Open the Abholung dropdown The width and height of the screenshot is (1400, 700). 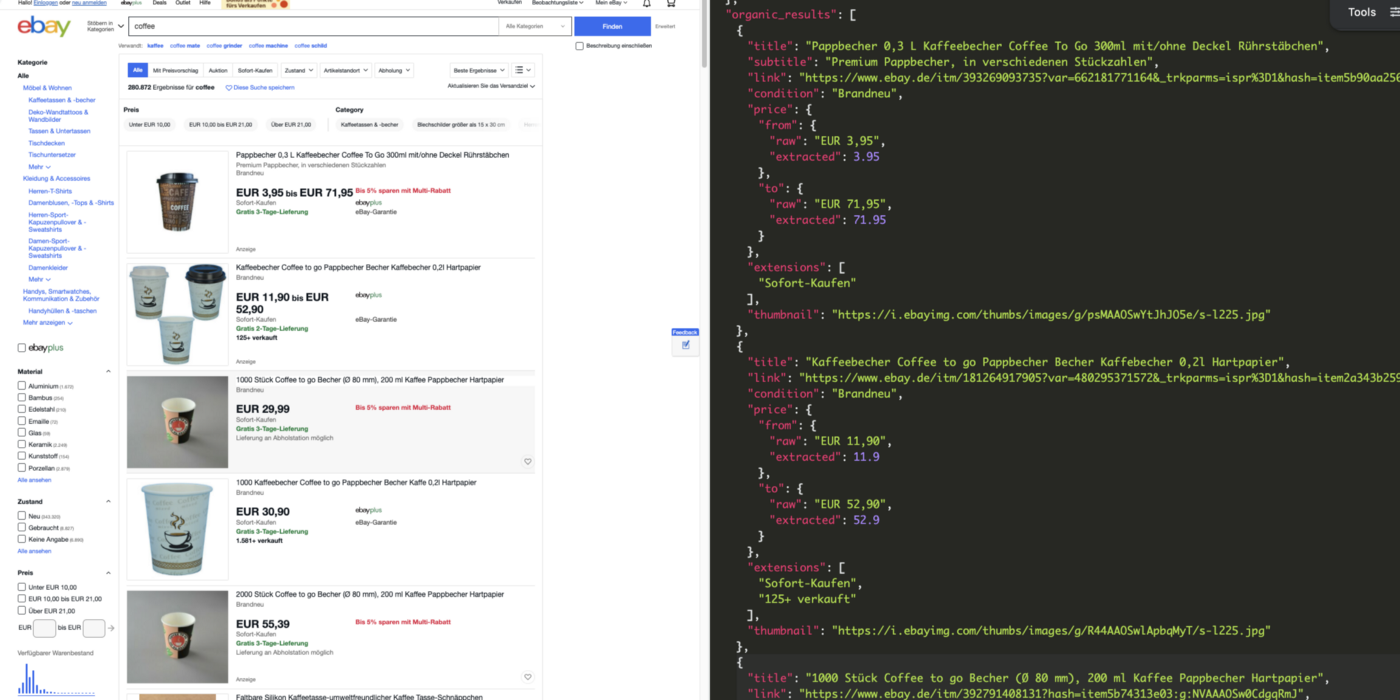(x=394, y=71)
